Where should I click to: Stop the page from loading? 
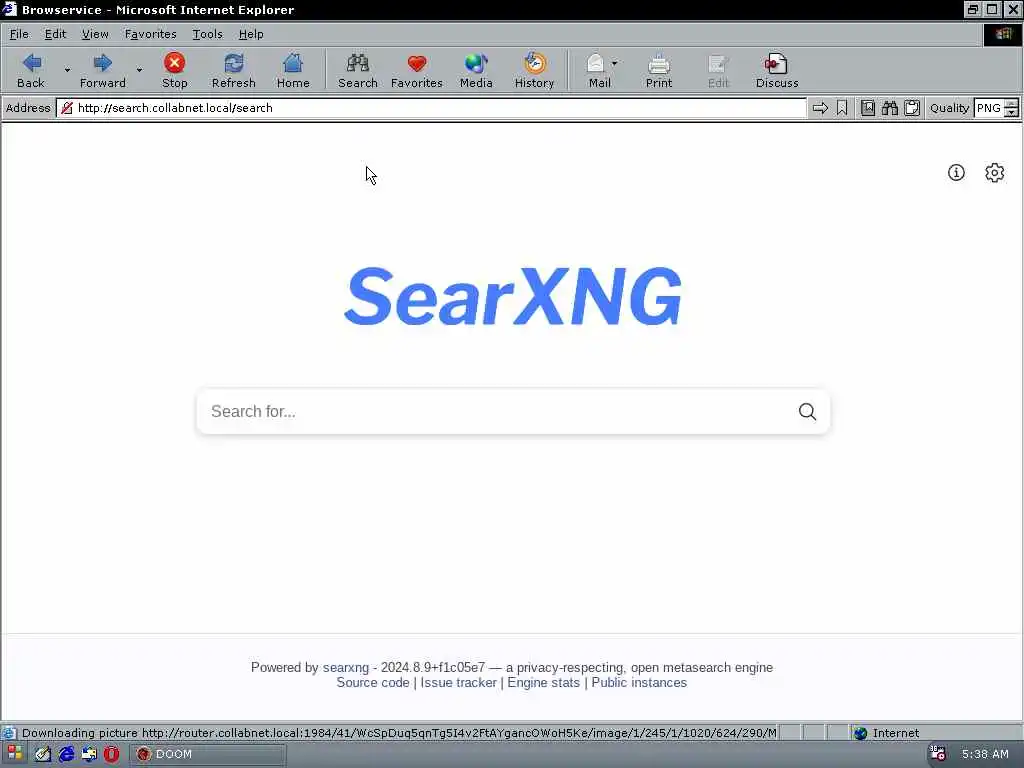174,71
